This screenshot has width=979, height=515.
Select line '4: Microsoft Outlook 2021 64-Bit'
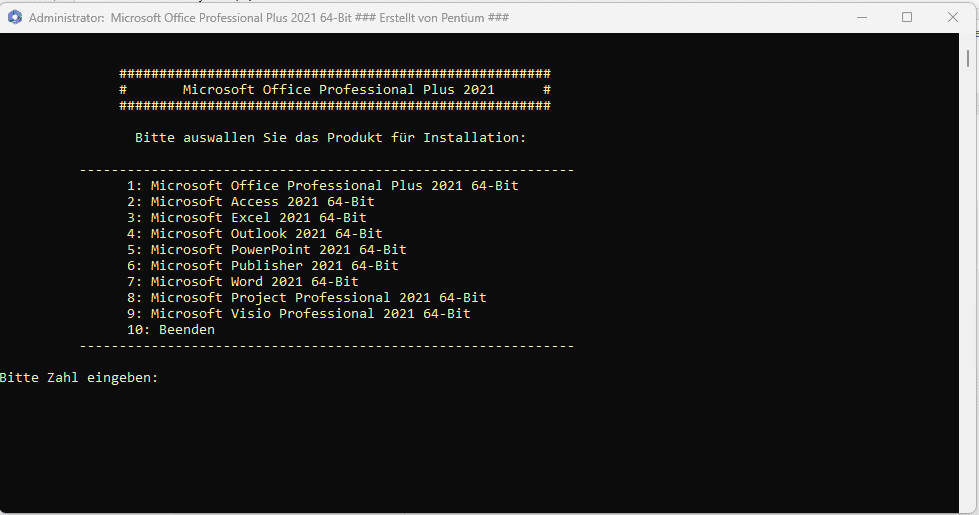(x=255, y=233)
